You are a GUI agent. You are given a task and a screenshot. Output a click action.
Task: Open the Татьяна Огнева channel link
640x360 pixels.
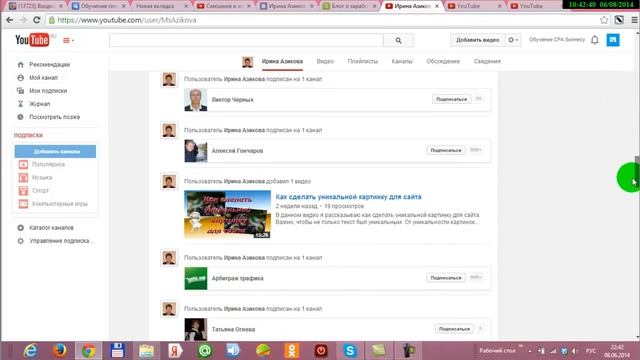[x=233, y=329]
